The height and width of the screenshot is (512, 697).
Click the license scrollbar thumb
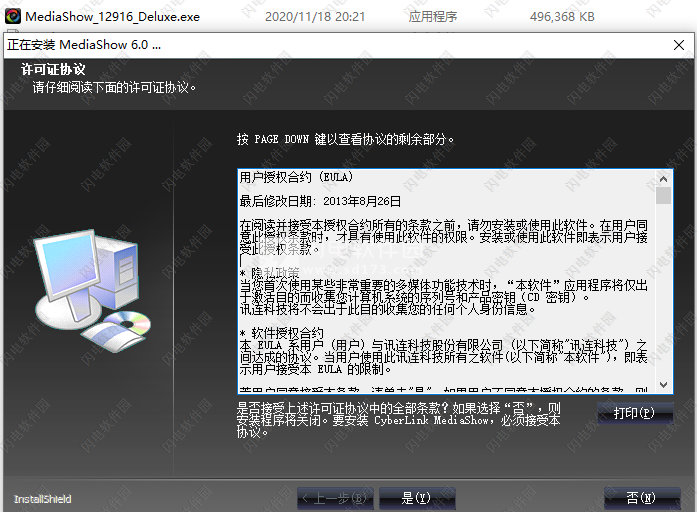tap(664, 196)
